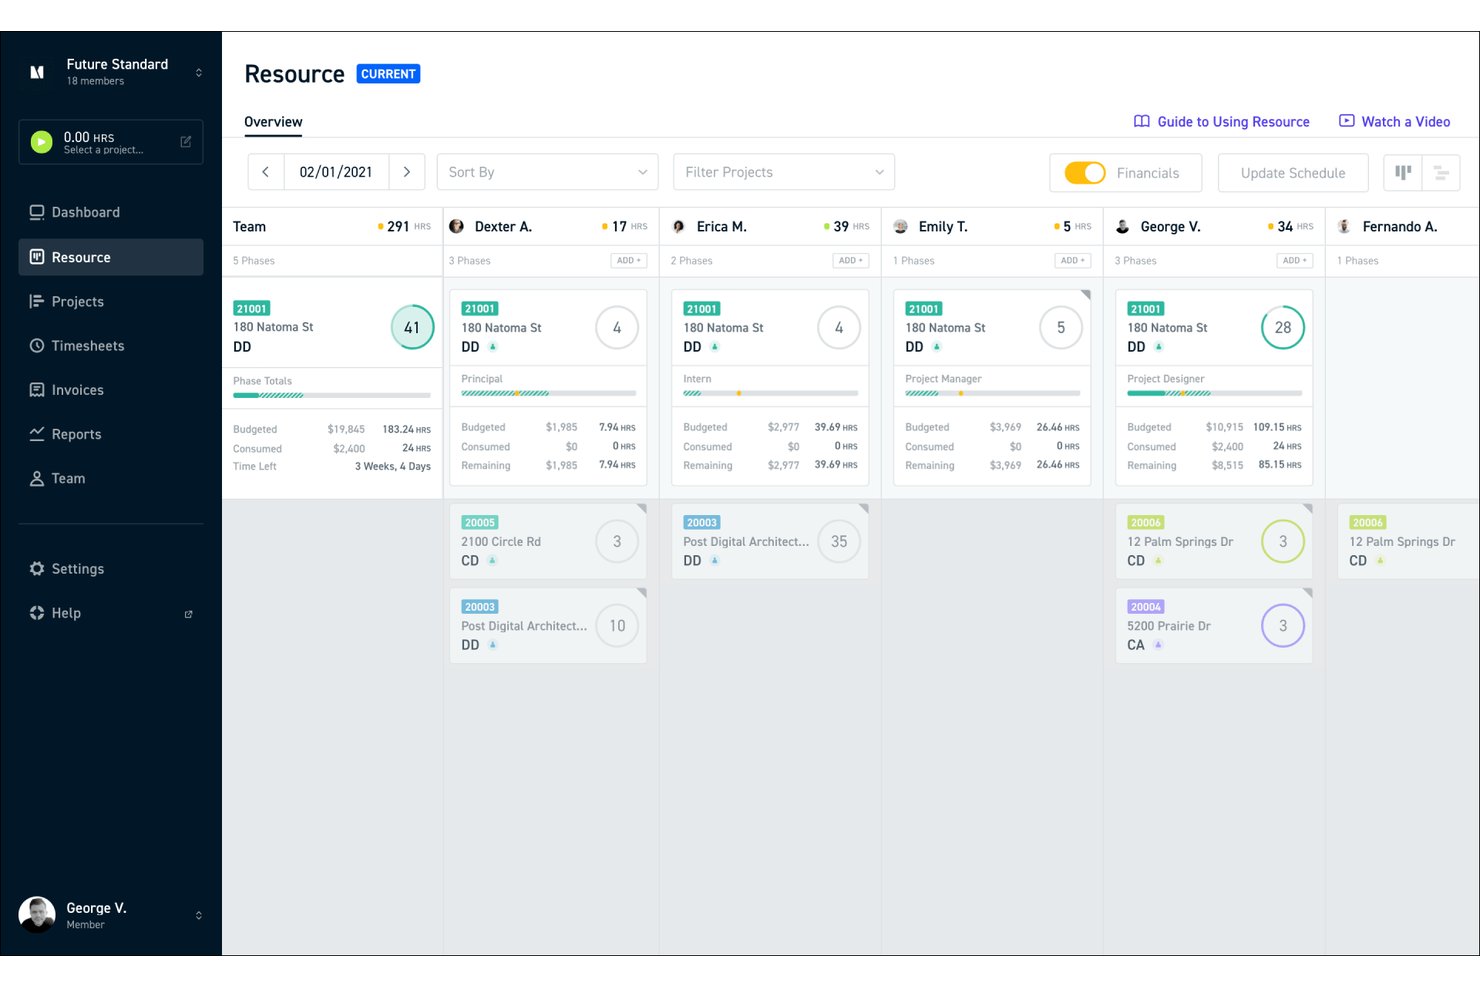Click the CURRENT badge
The width and height of the screenshot is (1480, 987).
point(388,74)
